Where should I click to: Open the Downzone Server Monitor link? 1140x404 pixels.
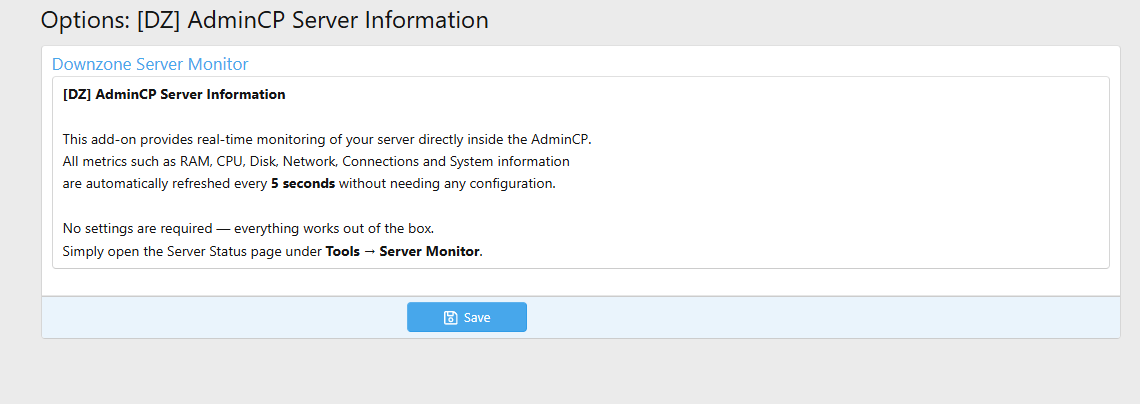(150, 64)
